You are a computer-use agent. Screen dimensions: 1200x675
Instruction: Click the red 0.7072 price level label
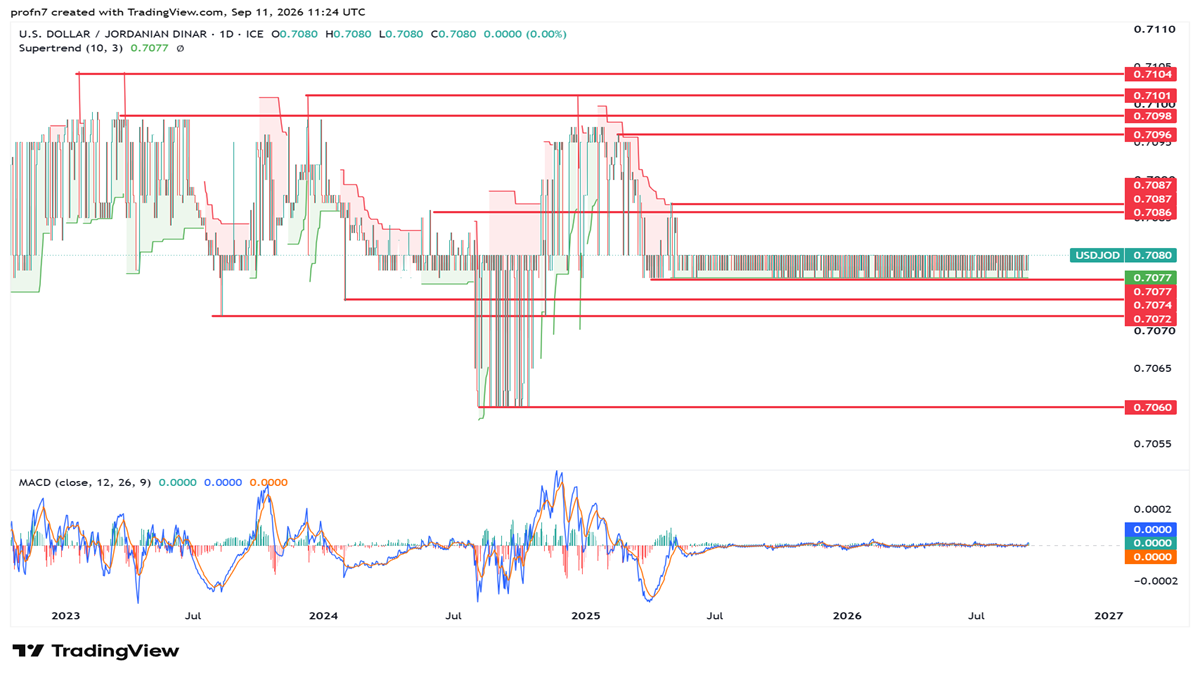(1151, 319)
